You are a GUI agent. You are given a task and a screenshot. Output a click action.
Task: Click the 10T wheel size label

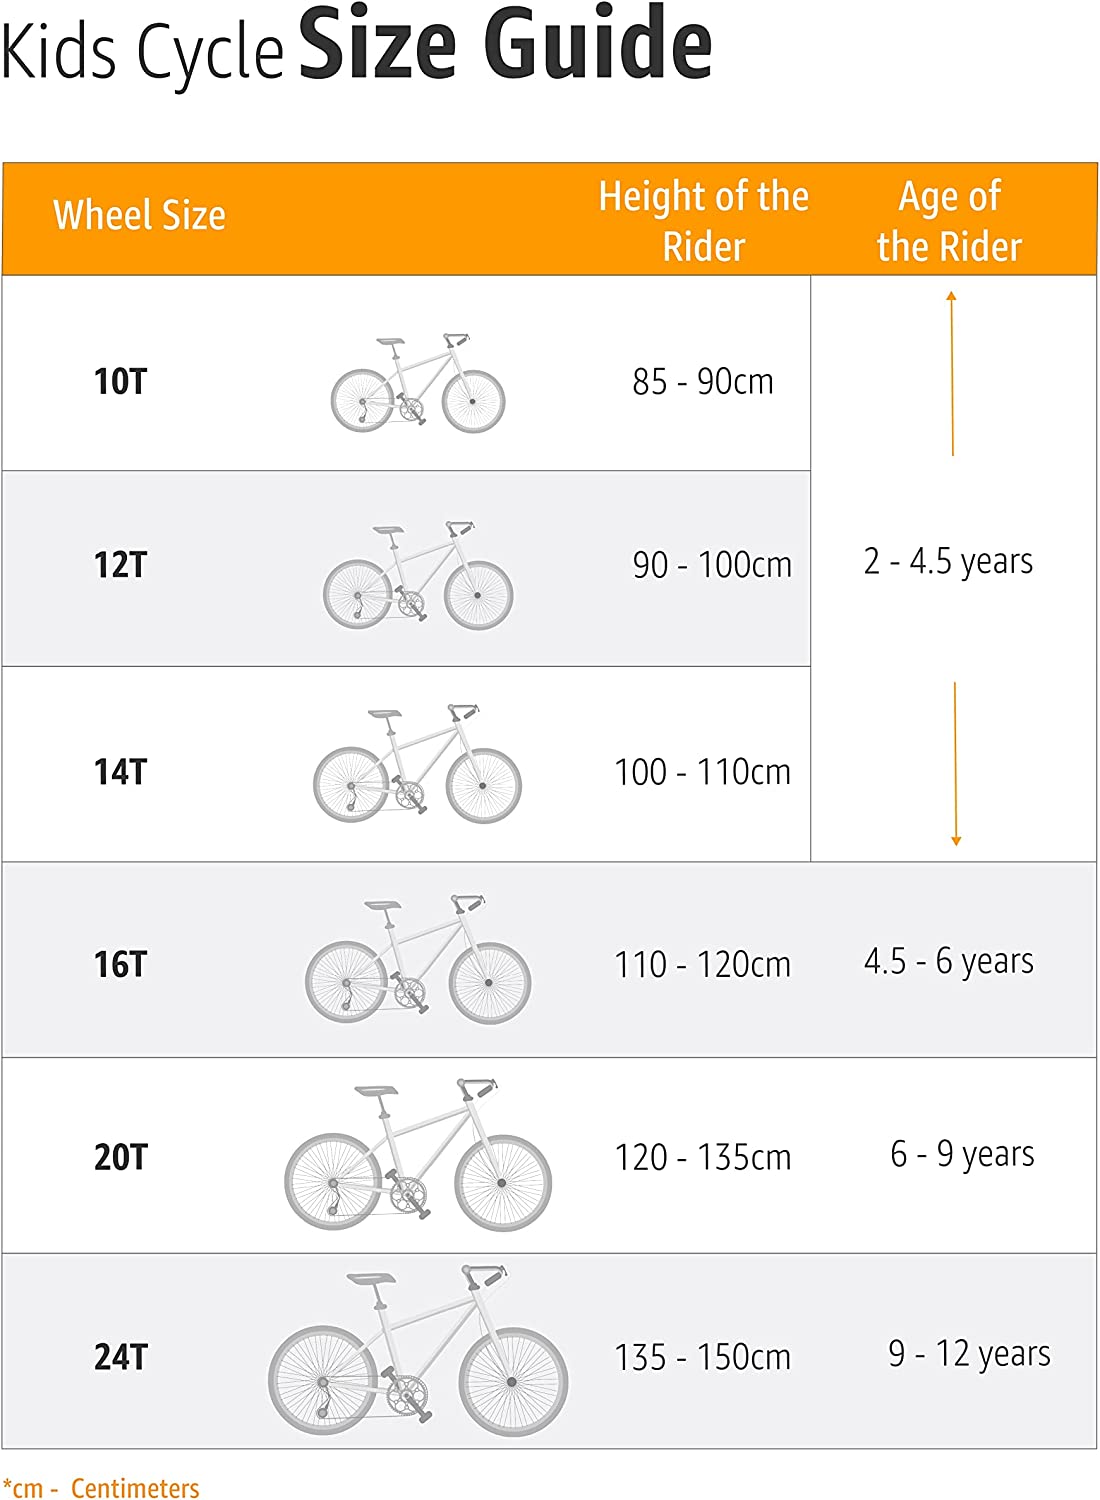(120, 381)
